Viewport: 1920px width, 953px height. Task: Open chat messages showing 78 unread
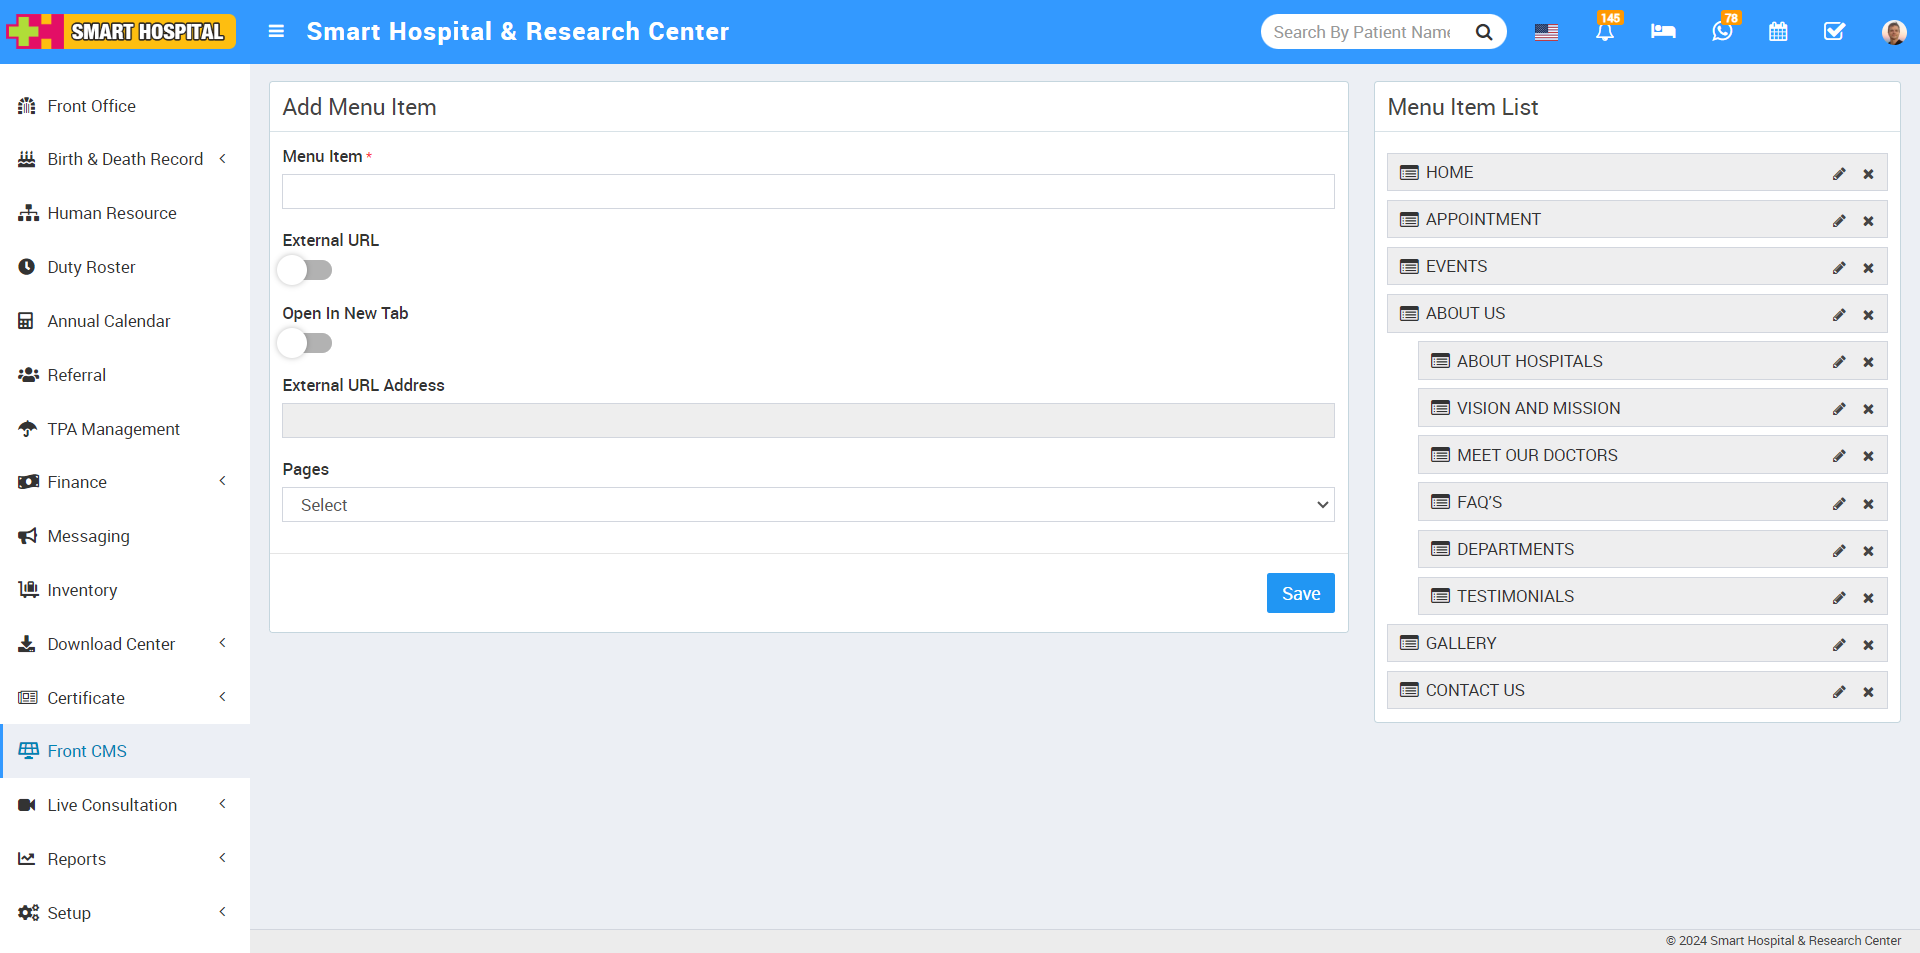point(1721,32)
